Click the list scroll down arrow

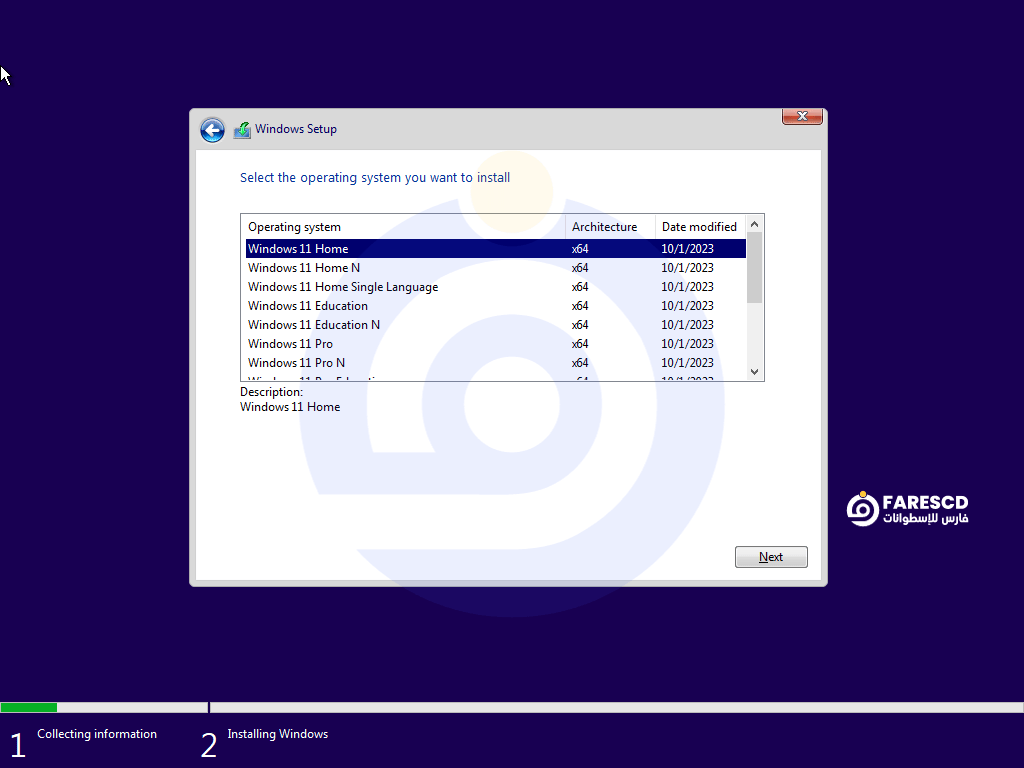tap(754, 372)
